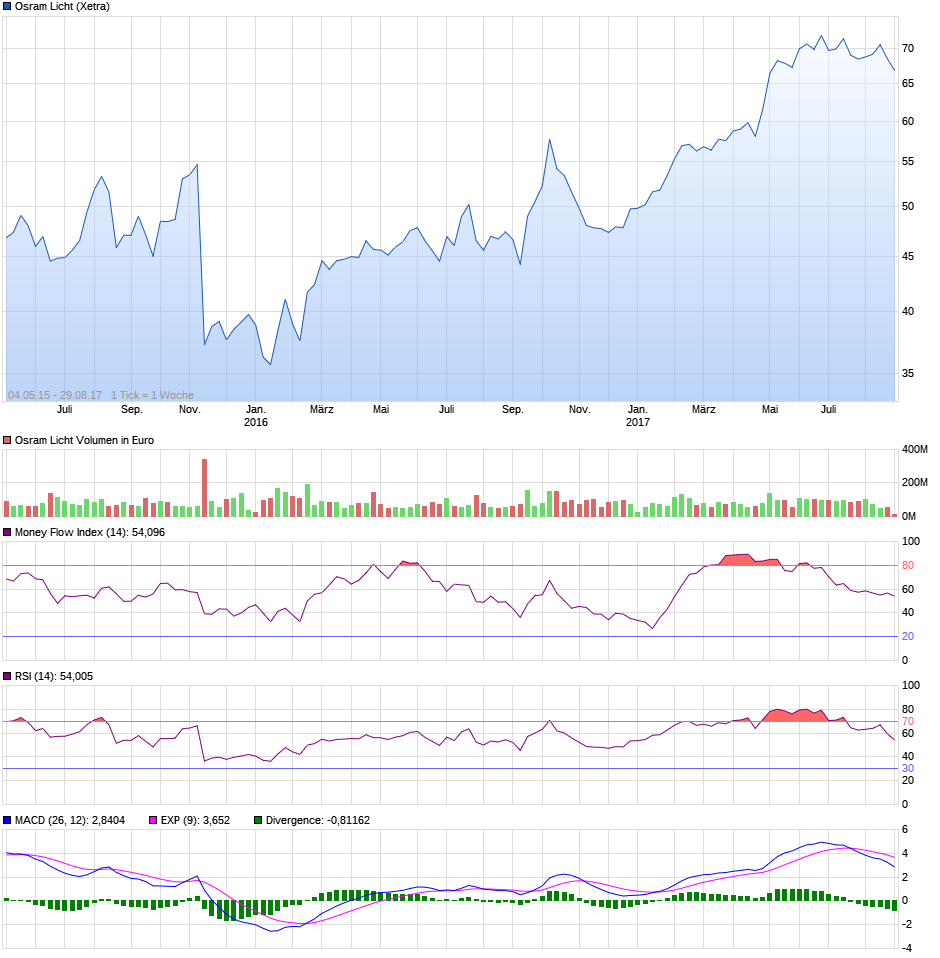Click the price peak near October 2016
This screenshot has height=958, width=940.
(x=550, y=141)
